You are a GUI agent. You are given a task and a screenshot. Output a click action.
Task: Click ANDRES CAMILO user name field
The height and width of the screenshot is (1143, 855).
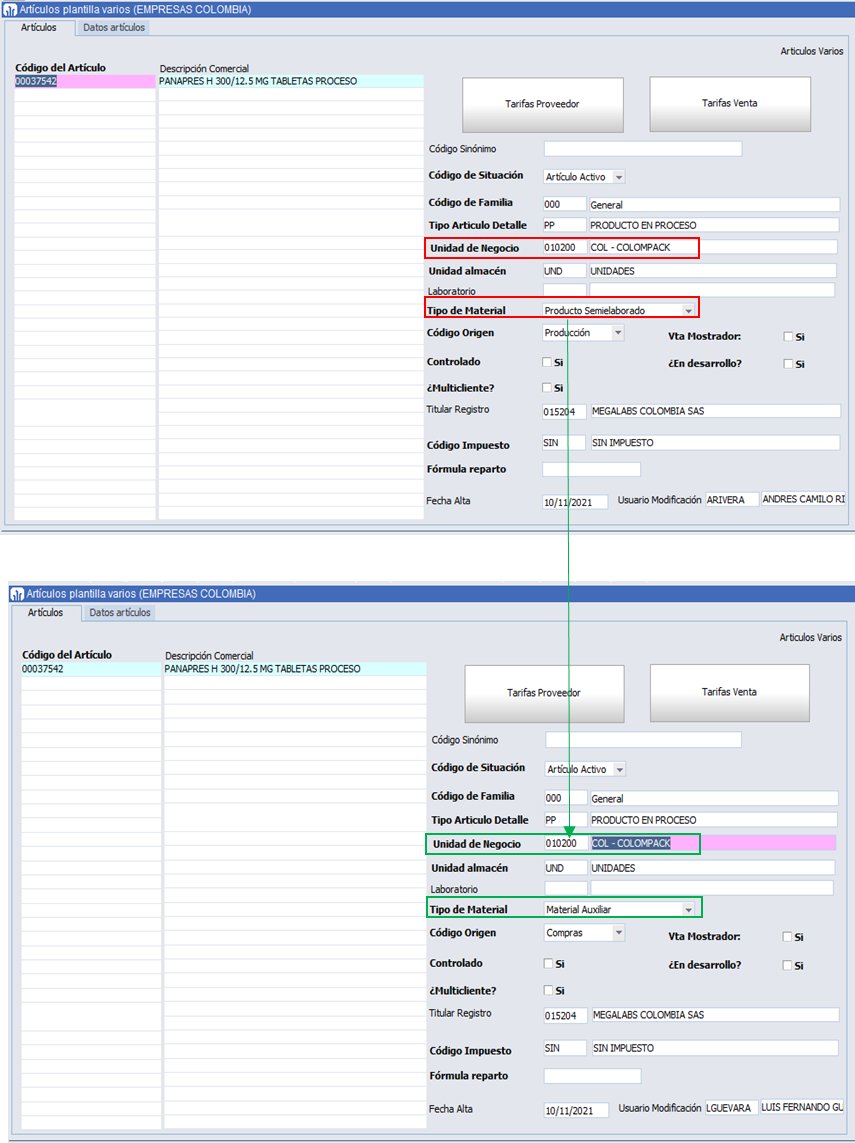click(803, 499)
